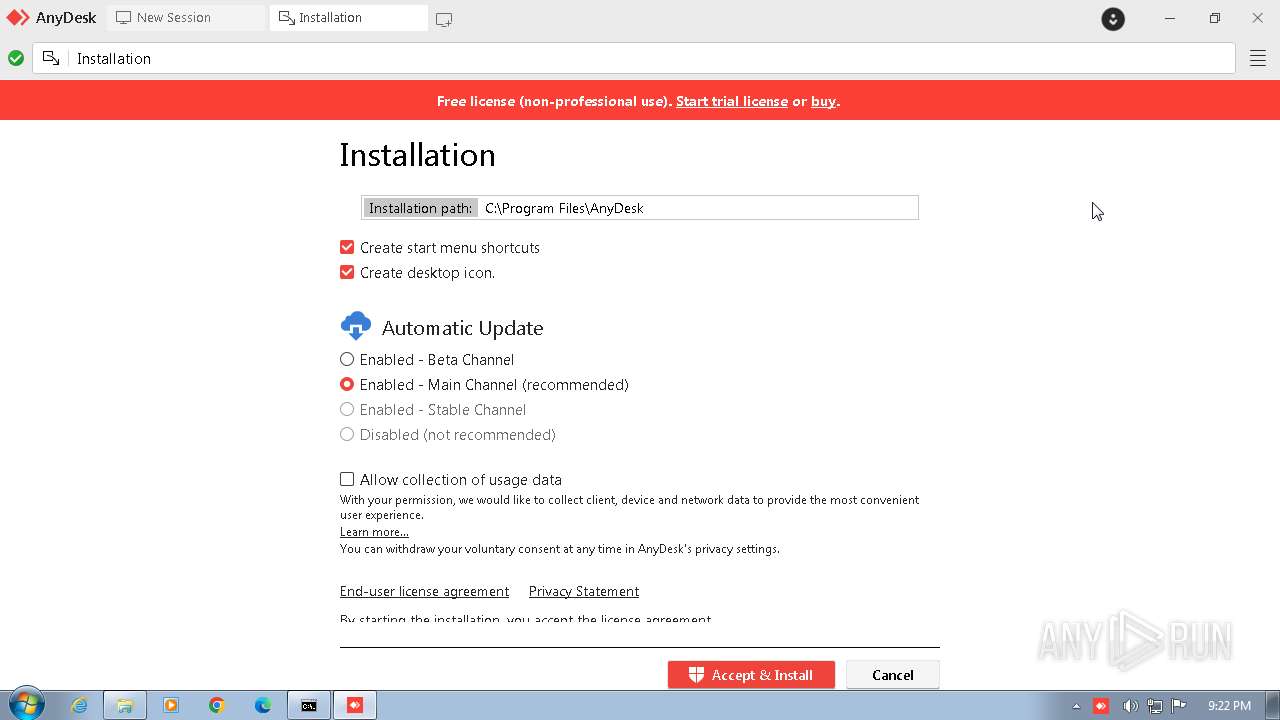Click the AnyDesk logo icon
The width and height of the screenshot is (1280, 720).
18,18
